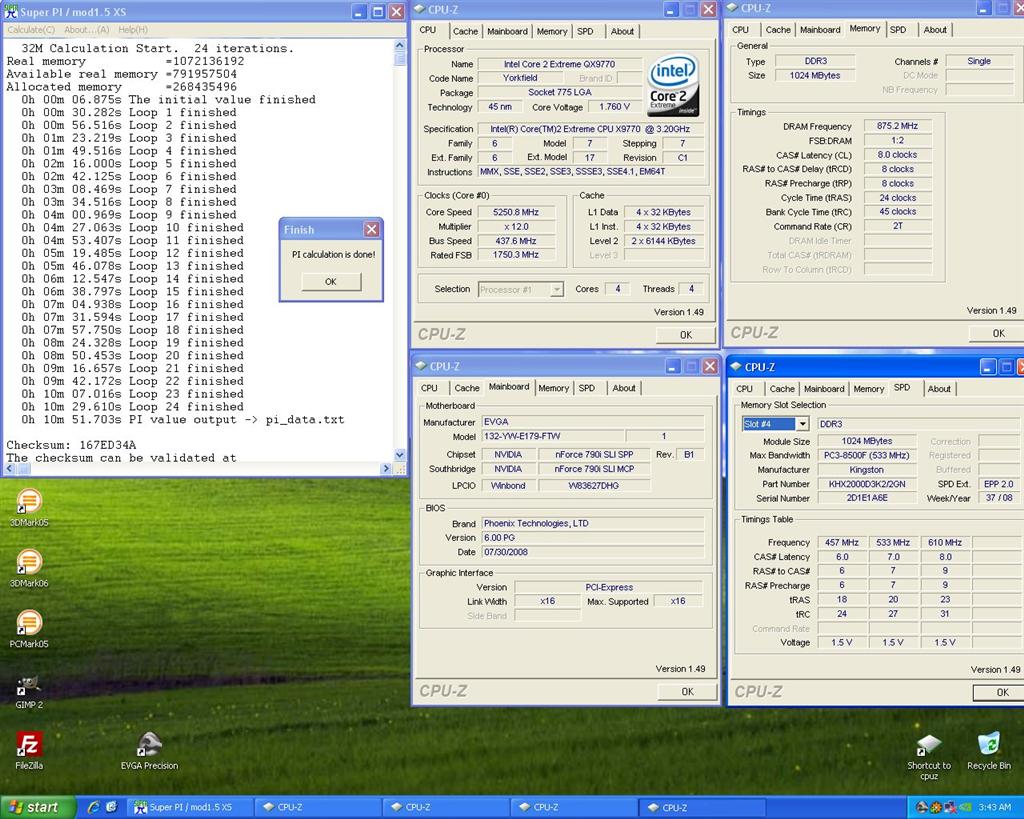Click OK in the Finish dialog

pyautogui.click(x=330, y=281)
